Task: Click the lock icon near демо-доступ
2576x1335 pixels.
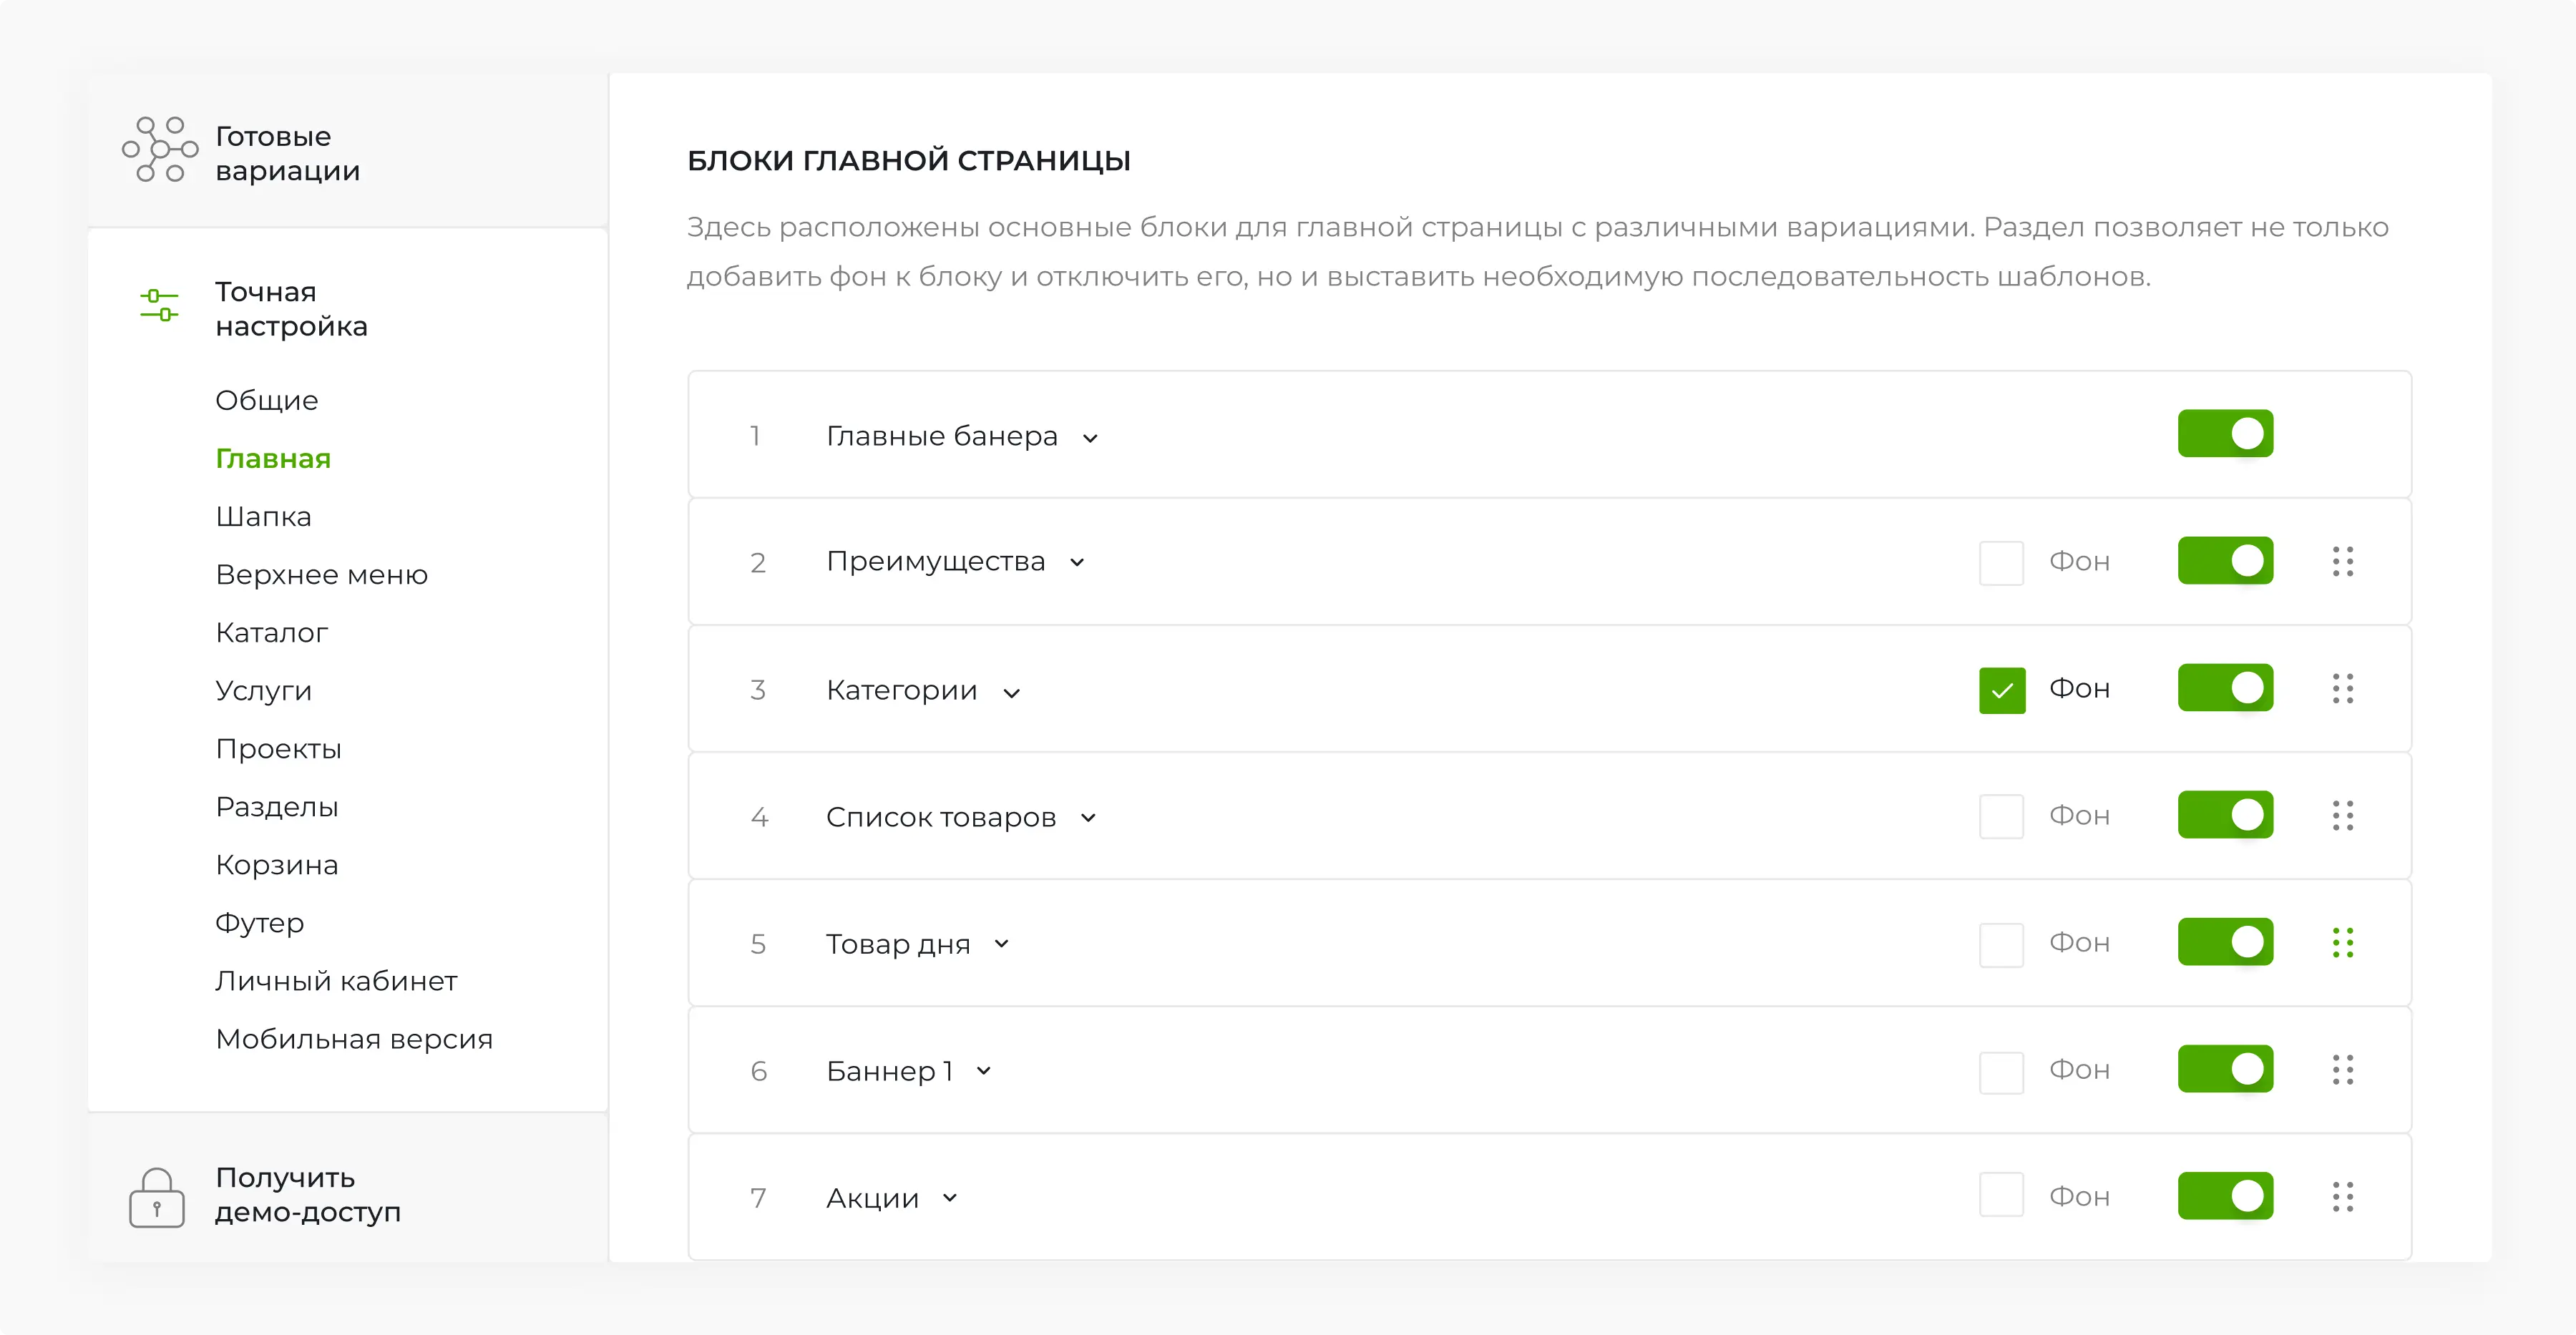Action: 156,1197
